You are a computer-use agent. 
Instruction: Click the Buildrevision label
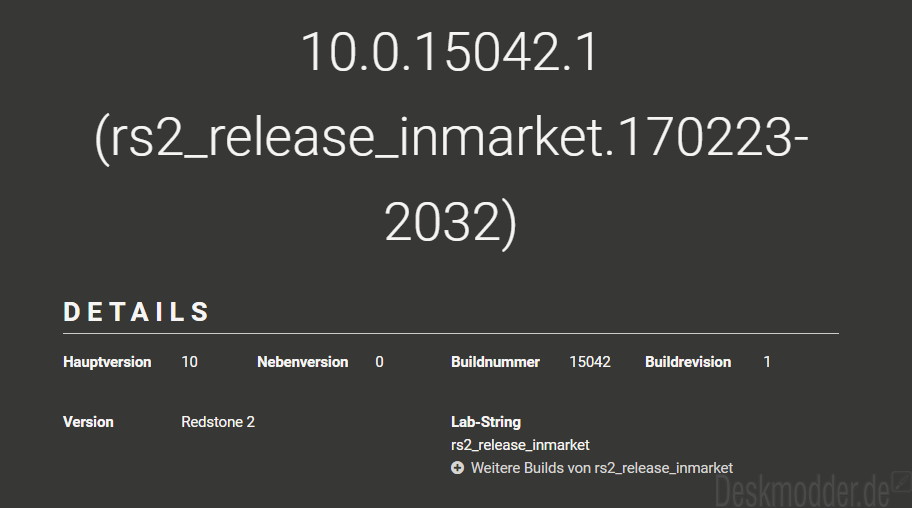(x=688, y=362)
